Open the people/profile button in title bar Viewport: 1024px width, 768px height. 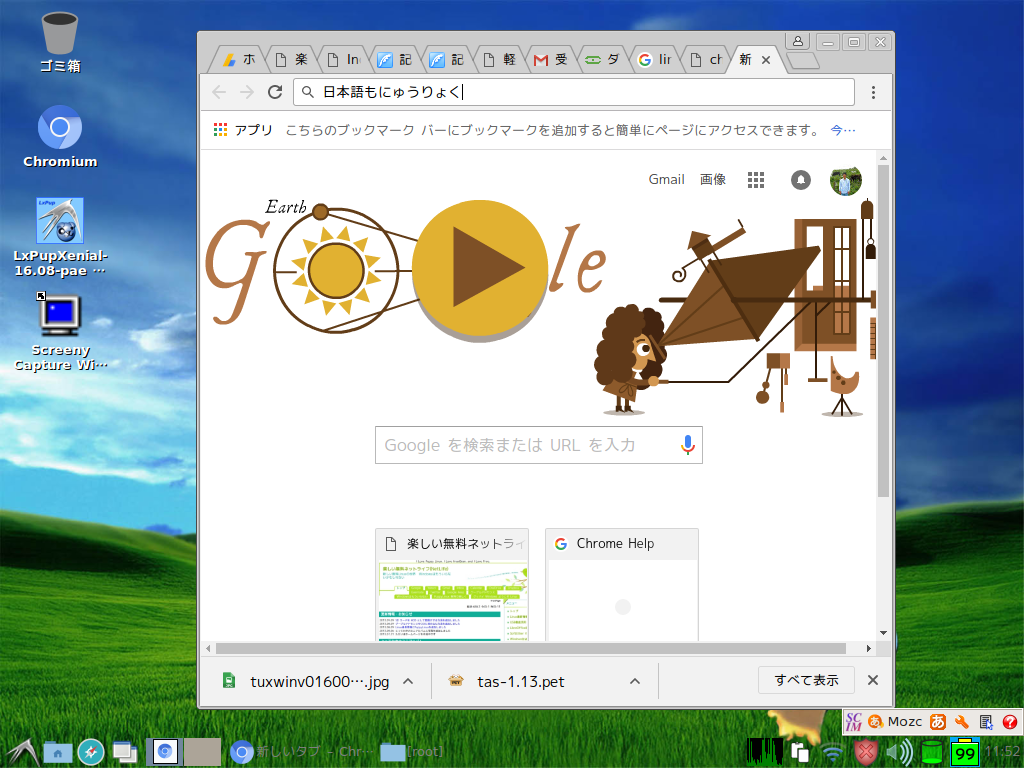coord(797,41)
